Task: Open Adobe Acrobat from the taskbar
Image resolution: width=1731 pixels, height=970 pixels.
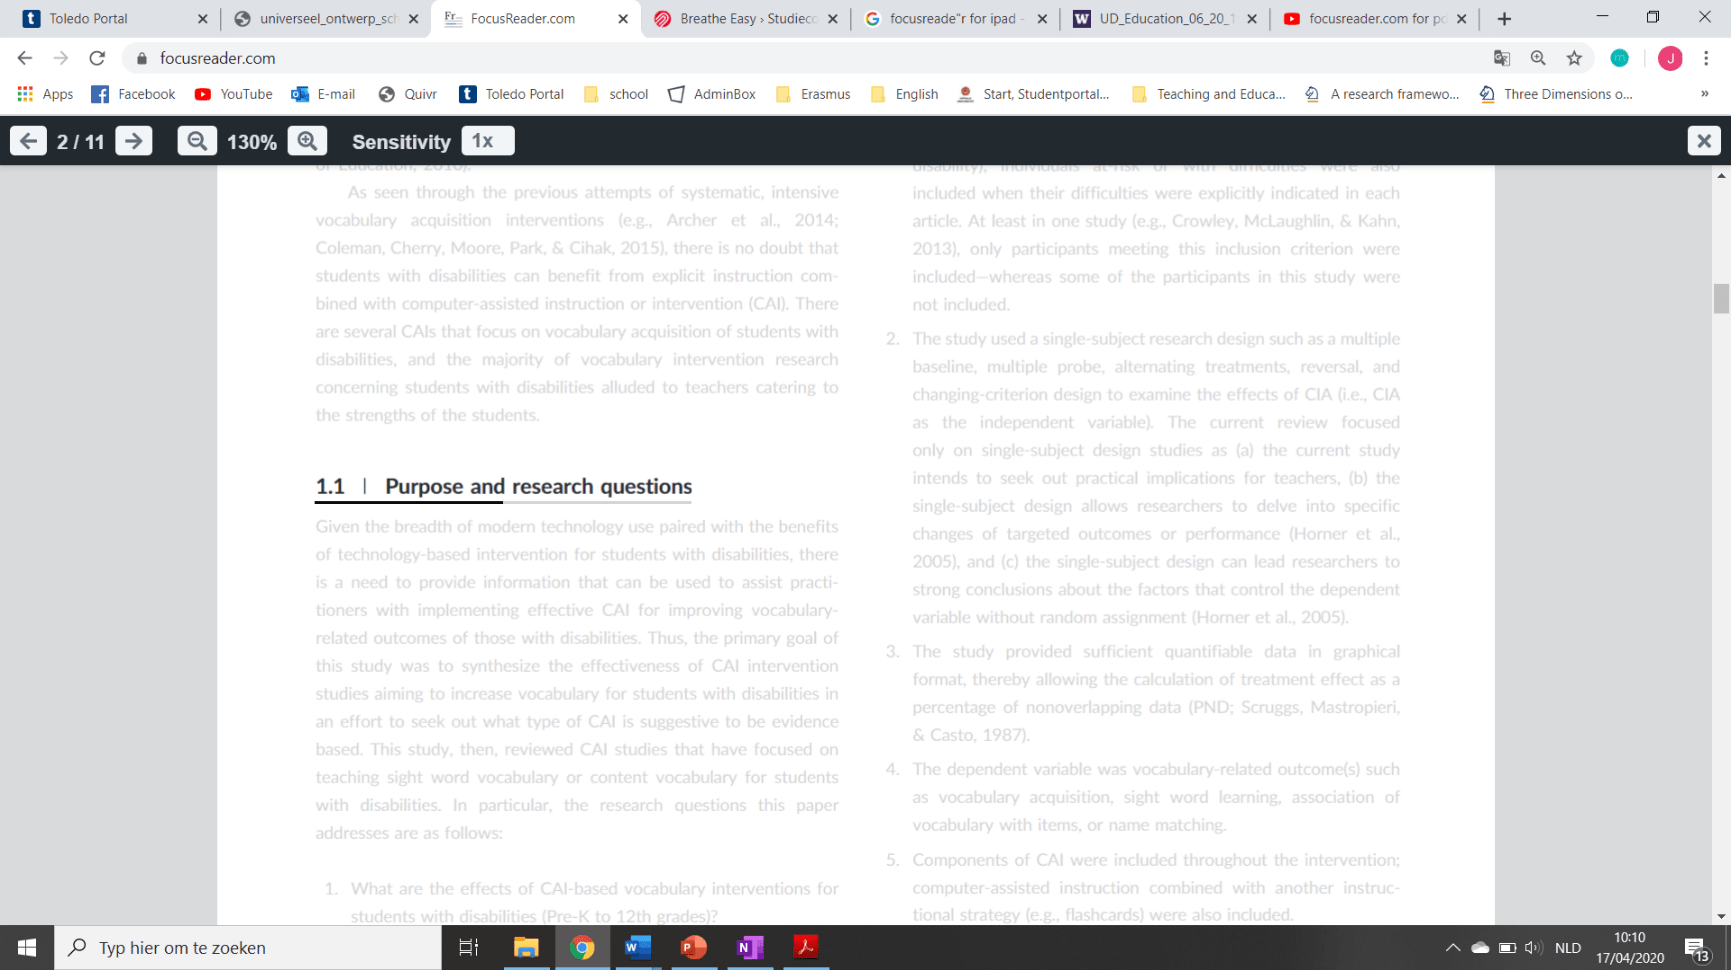Action: click(806, 947)
